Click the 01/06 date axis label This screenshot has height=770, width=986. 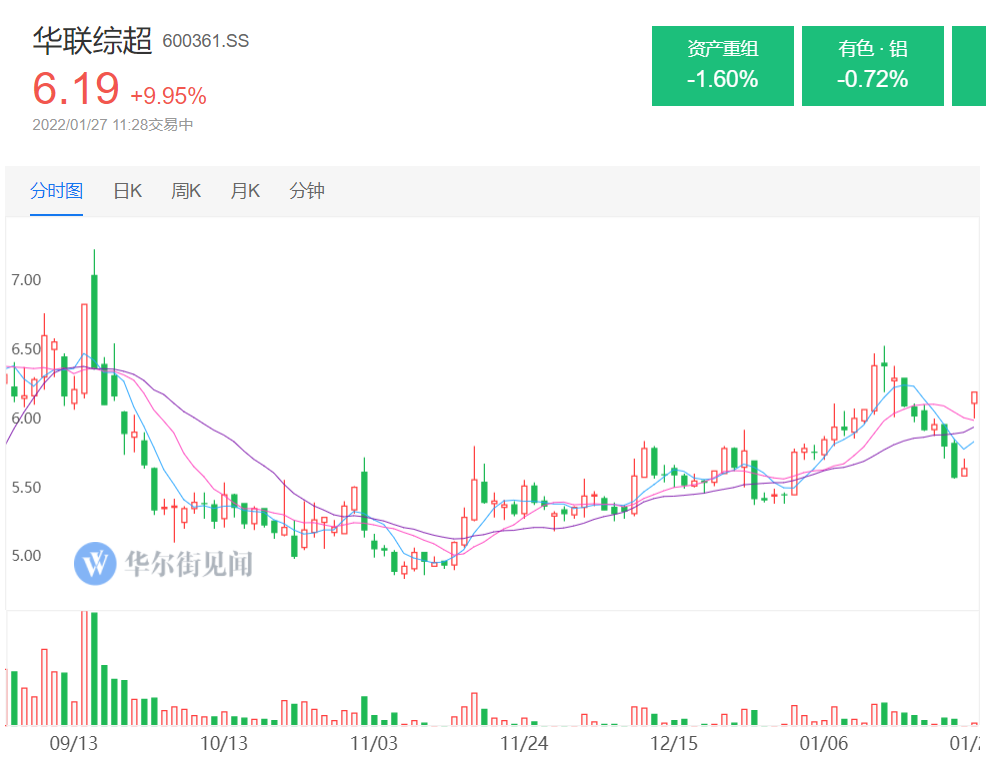(x=824, y=744)
